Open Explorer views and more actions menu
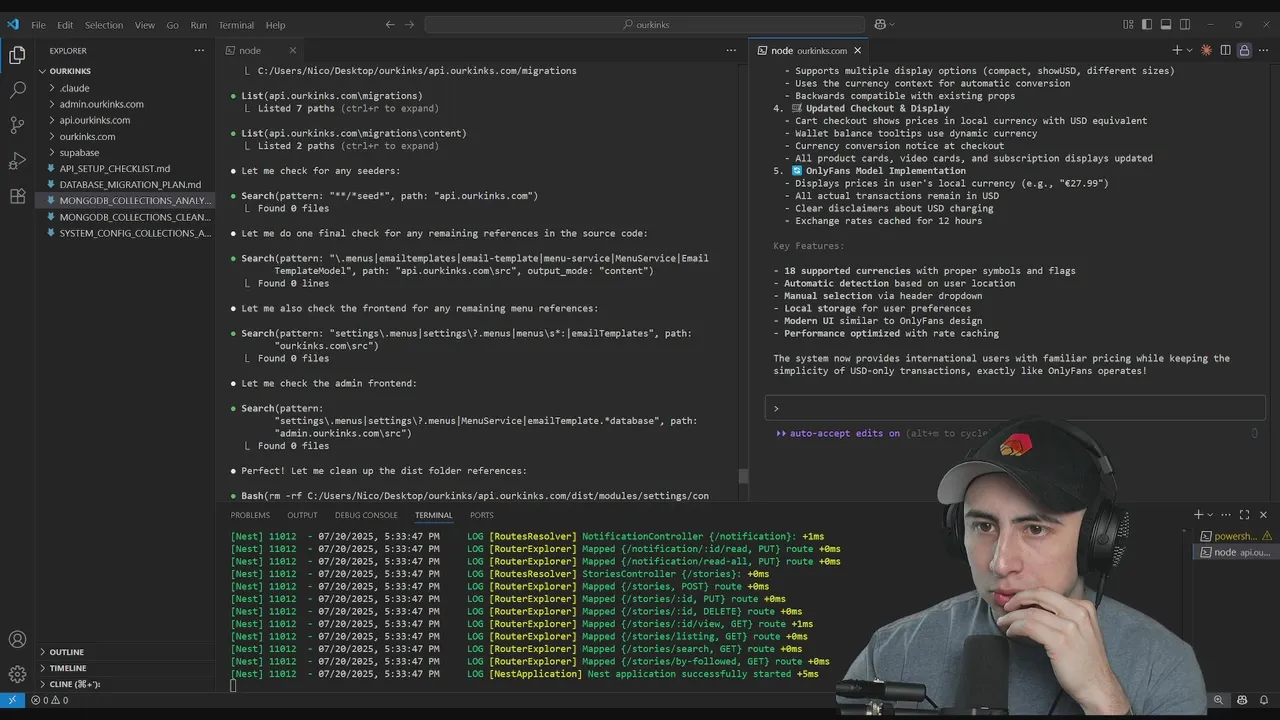Viewport: 1280px width, 720px height. tap(199, 50)
